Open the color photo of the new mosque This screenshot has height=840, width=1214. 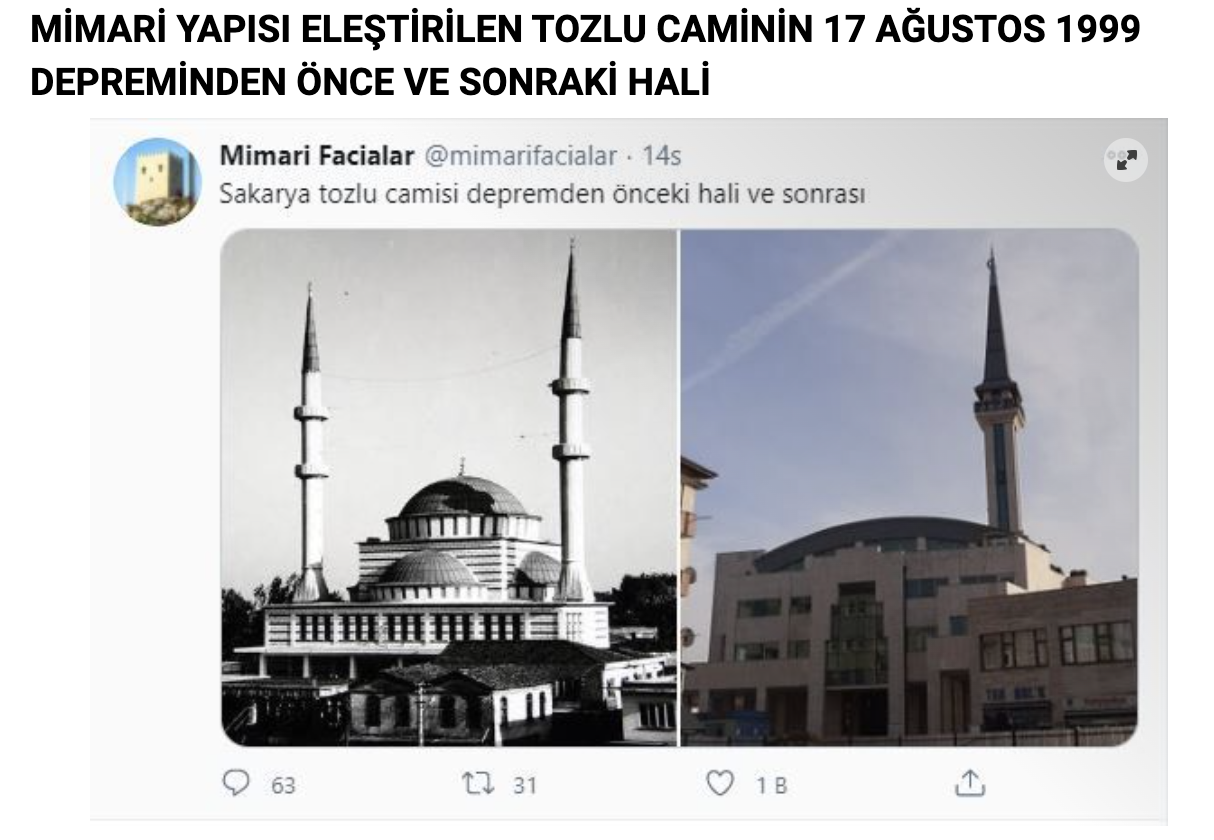(910, 488)
